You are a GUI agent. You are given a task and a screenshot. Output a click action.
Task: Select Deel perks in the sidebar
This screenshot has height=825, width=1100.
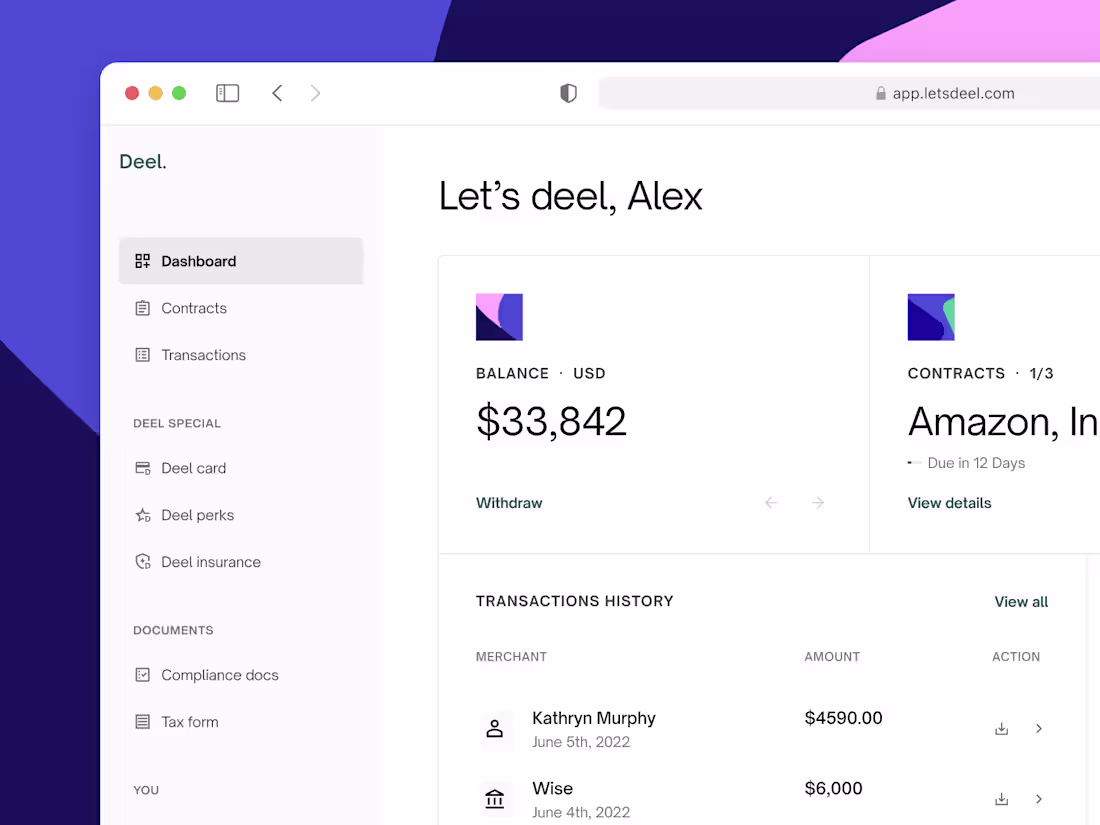pos(196,515)
